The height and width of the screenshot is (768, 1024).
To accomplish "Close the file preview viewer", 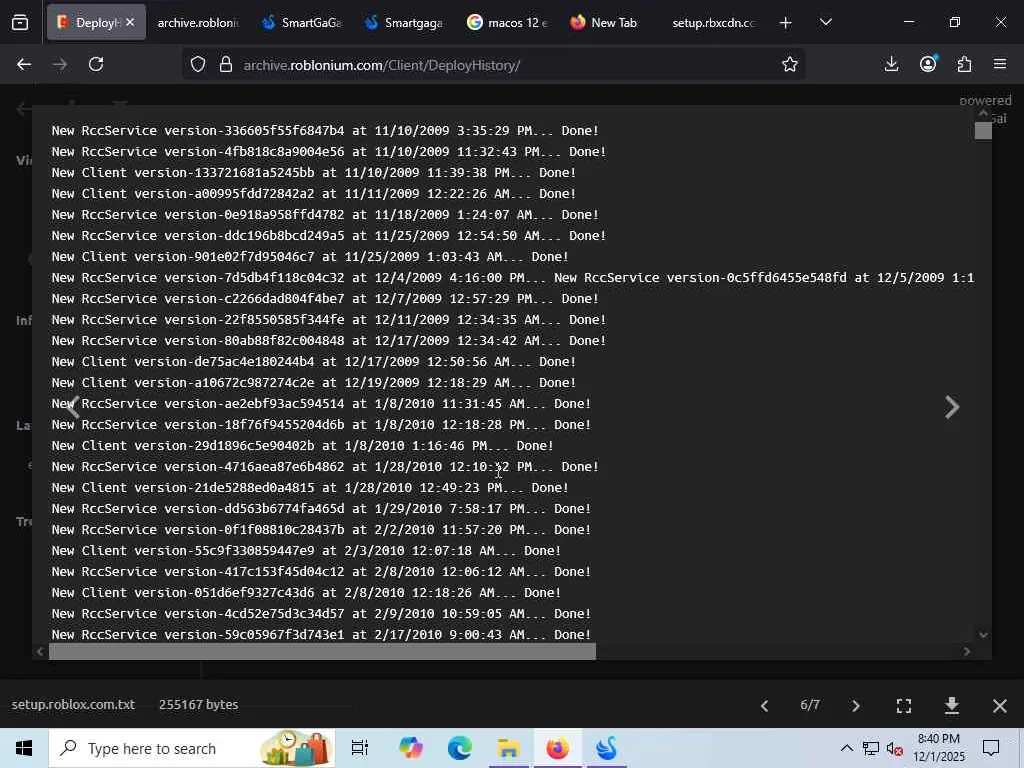I will point(999,706).
